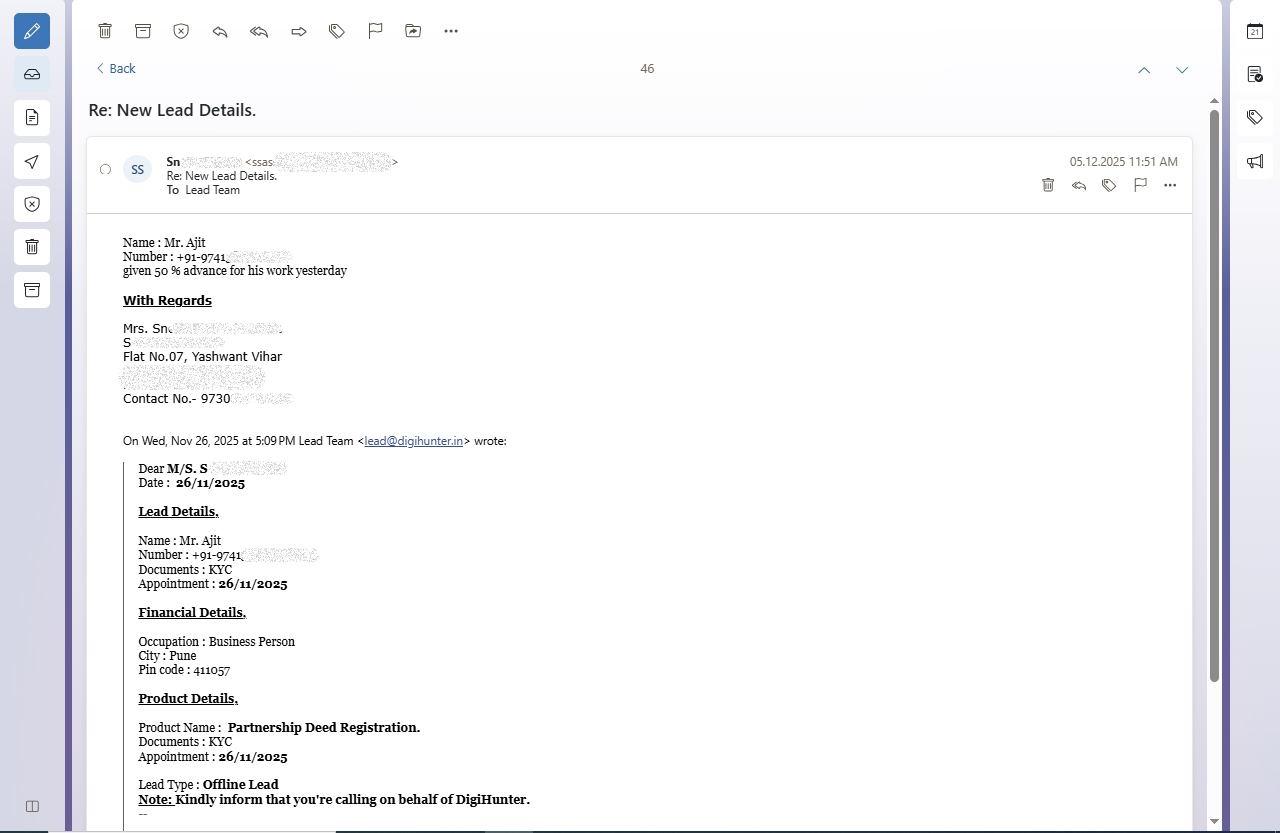The width and height of the screenshot is (1280, 833).
Task: Flag the message in the header
Action: pos(1140,185)
